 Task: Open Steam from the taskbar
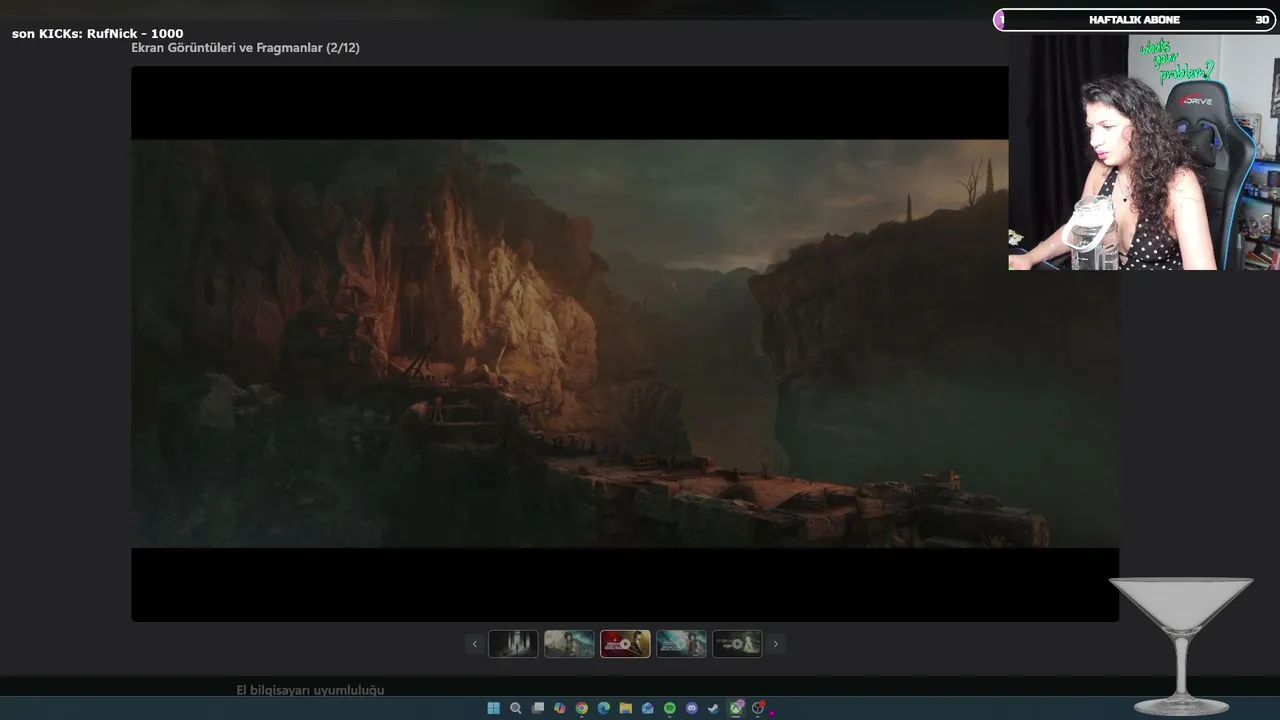pyautogui.click(x=713, y=708)
